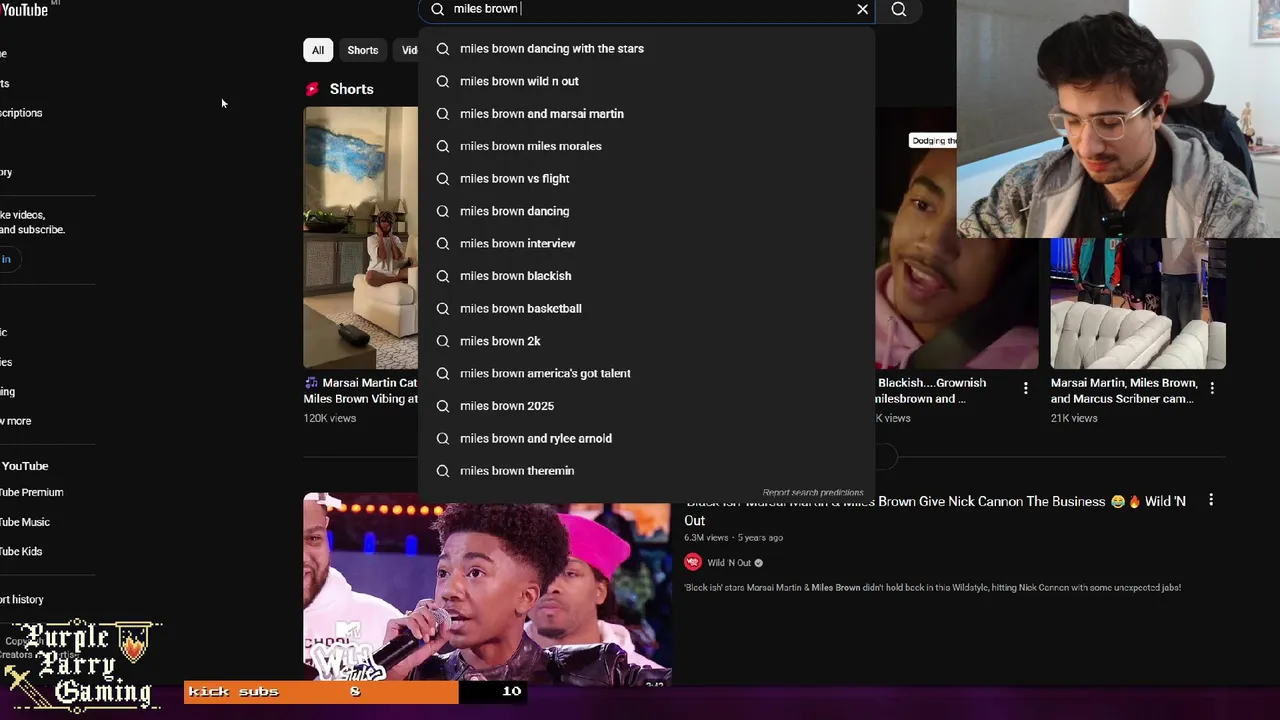Click search icon beside 'miles morales' suggestion

click(x=443, y=146)
